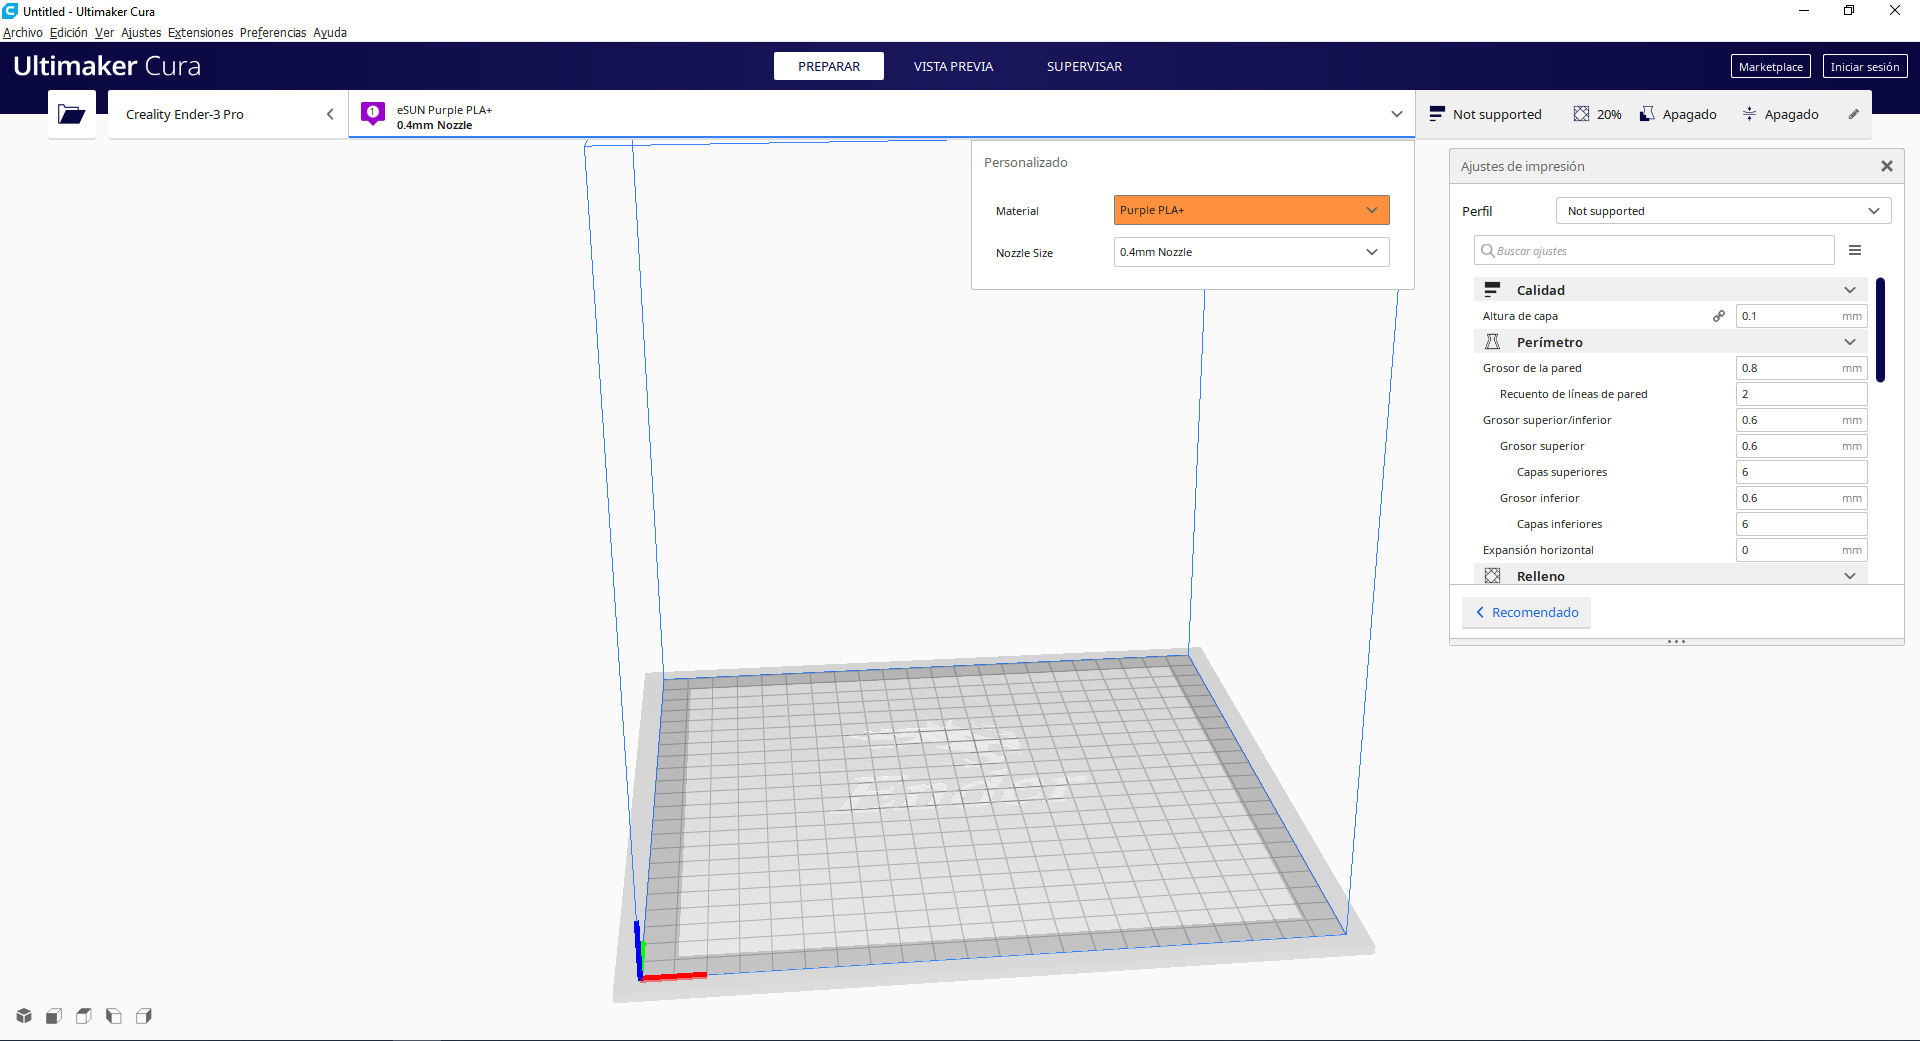Click the support icon in summary bar

coord(1647,114)
